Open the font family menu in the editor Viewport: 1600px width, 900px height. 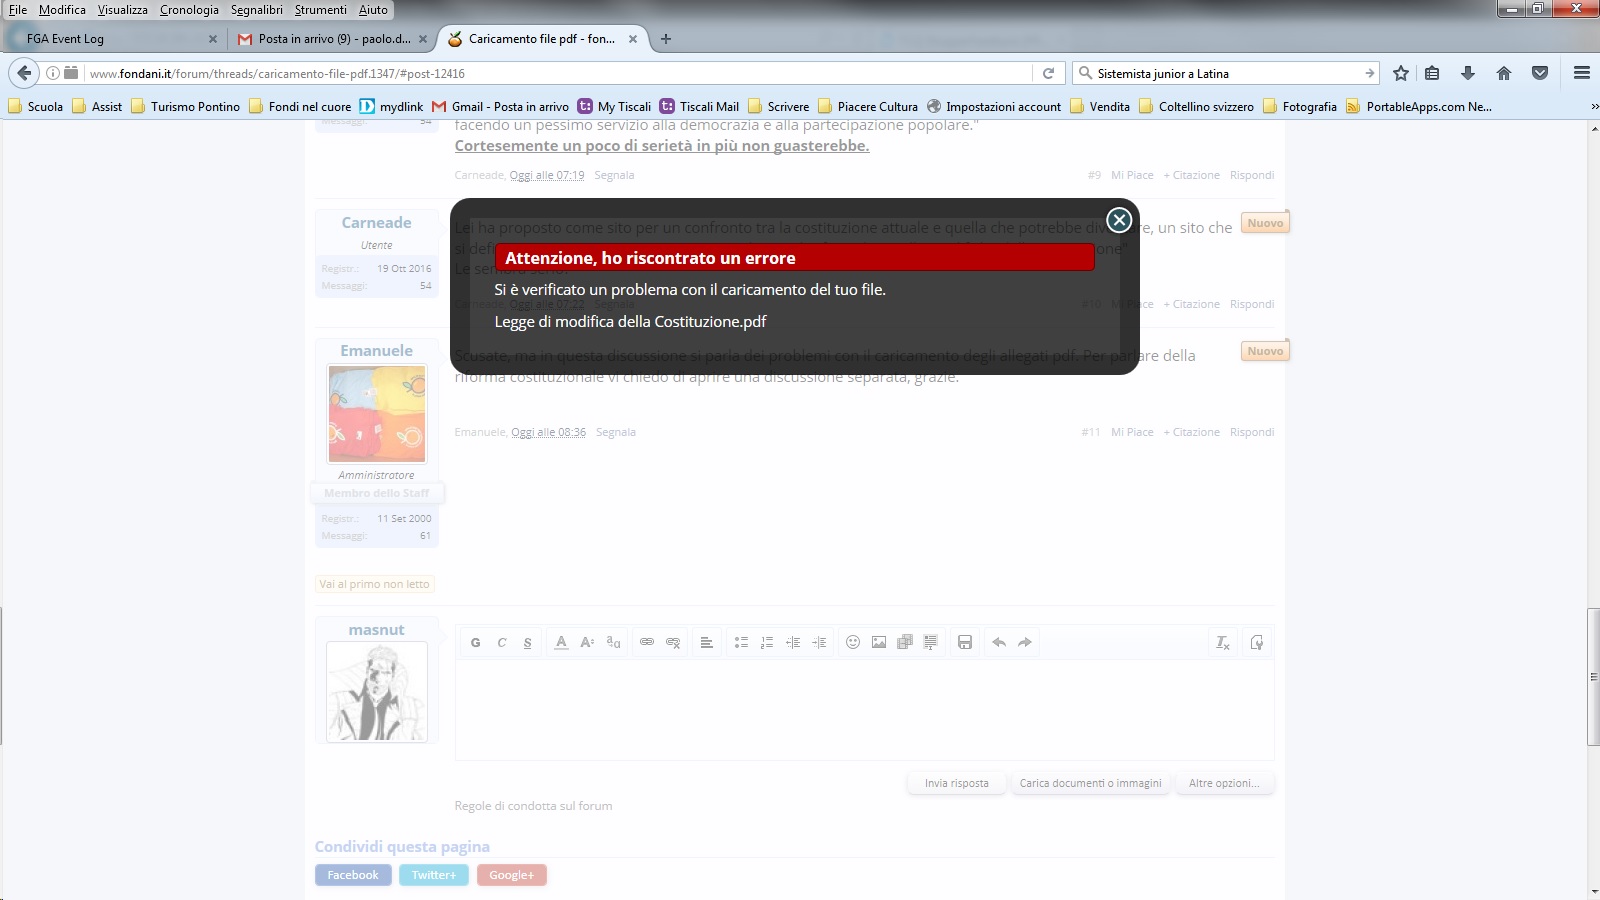(613, 643)
